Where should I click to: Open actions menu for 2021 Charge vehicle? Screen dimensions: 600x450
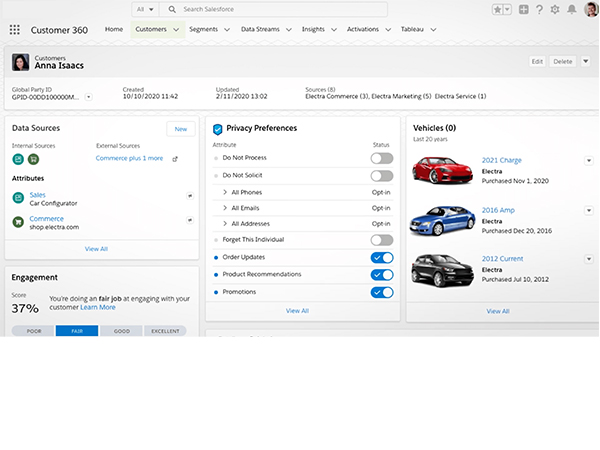[x=589, y=161]
